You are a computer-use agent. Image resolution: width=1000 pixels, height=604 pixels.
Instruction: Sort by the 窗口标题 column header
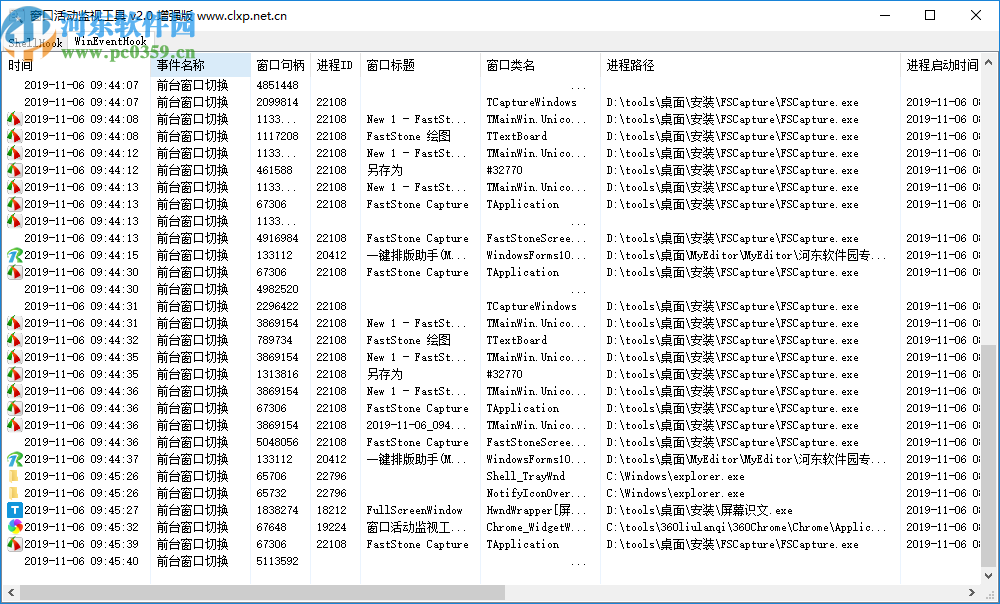click(x=420, y=65)
